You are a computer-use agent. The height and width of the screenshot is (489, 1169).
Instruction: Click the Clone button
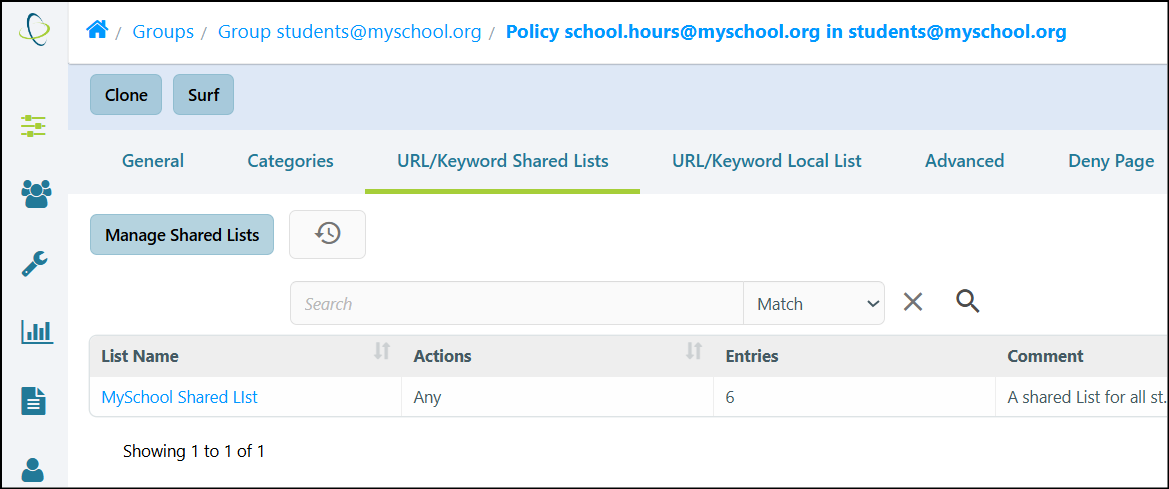click(x=126, y=95)
